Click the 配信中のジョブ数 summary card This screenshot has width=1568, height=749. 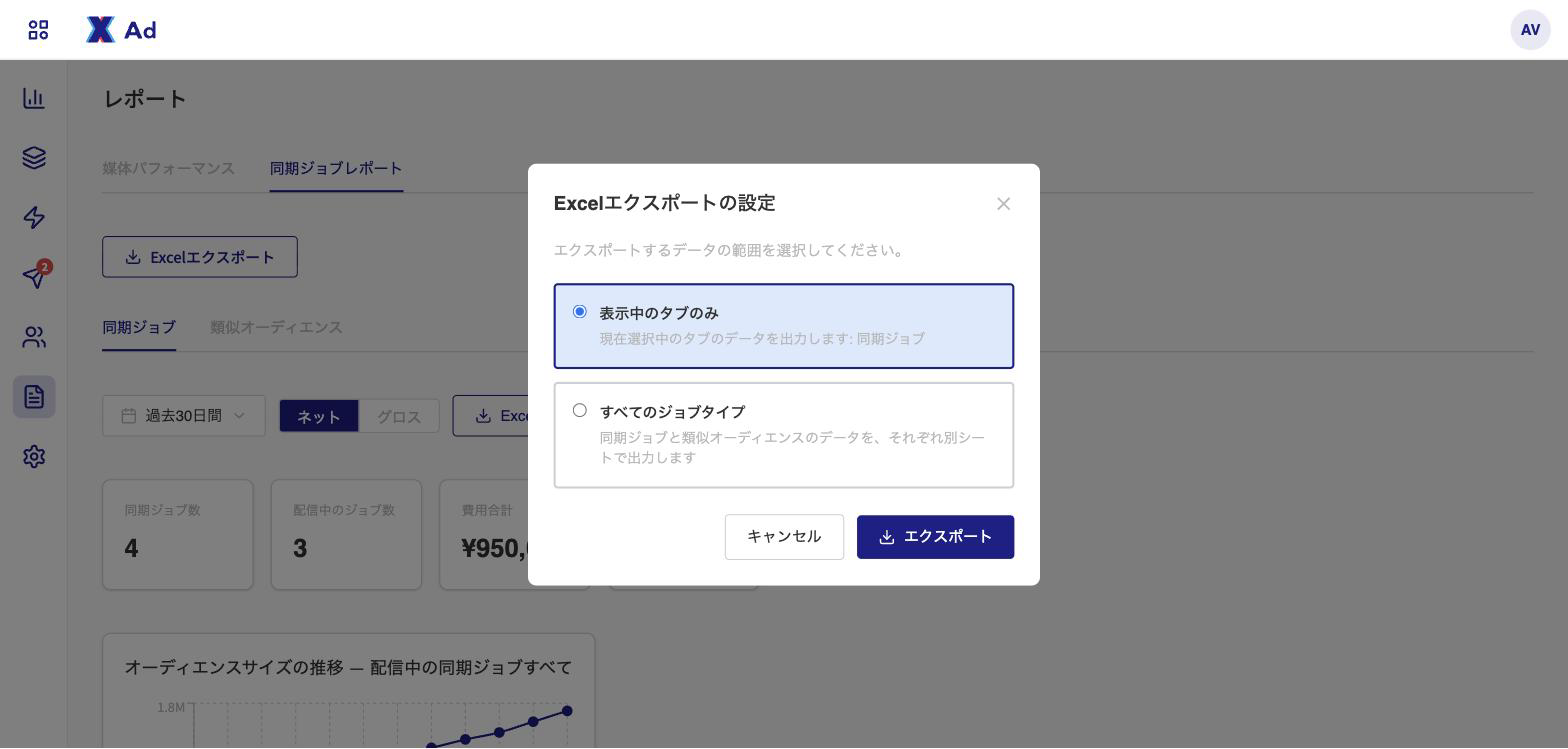pyautogui.click(x=346, y=535)
